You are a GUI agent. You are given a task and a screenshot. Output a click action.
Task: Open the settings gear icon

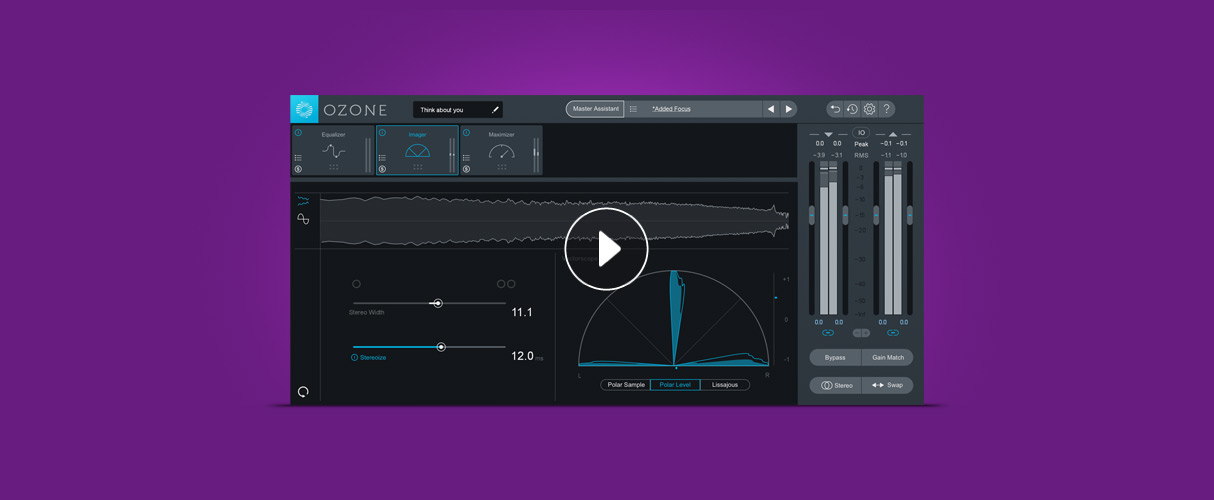(869, 109)
